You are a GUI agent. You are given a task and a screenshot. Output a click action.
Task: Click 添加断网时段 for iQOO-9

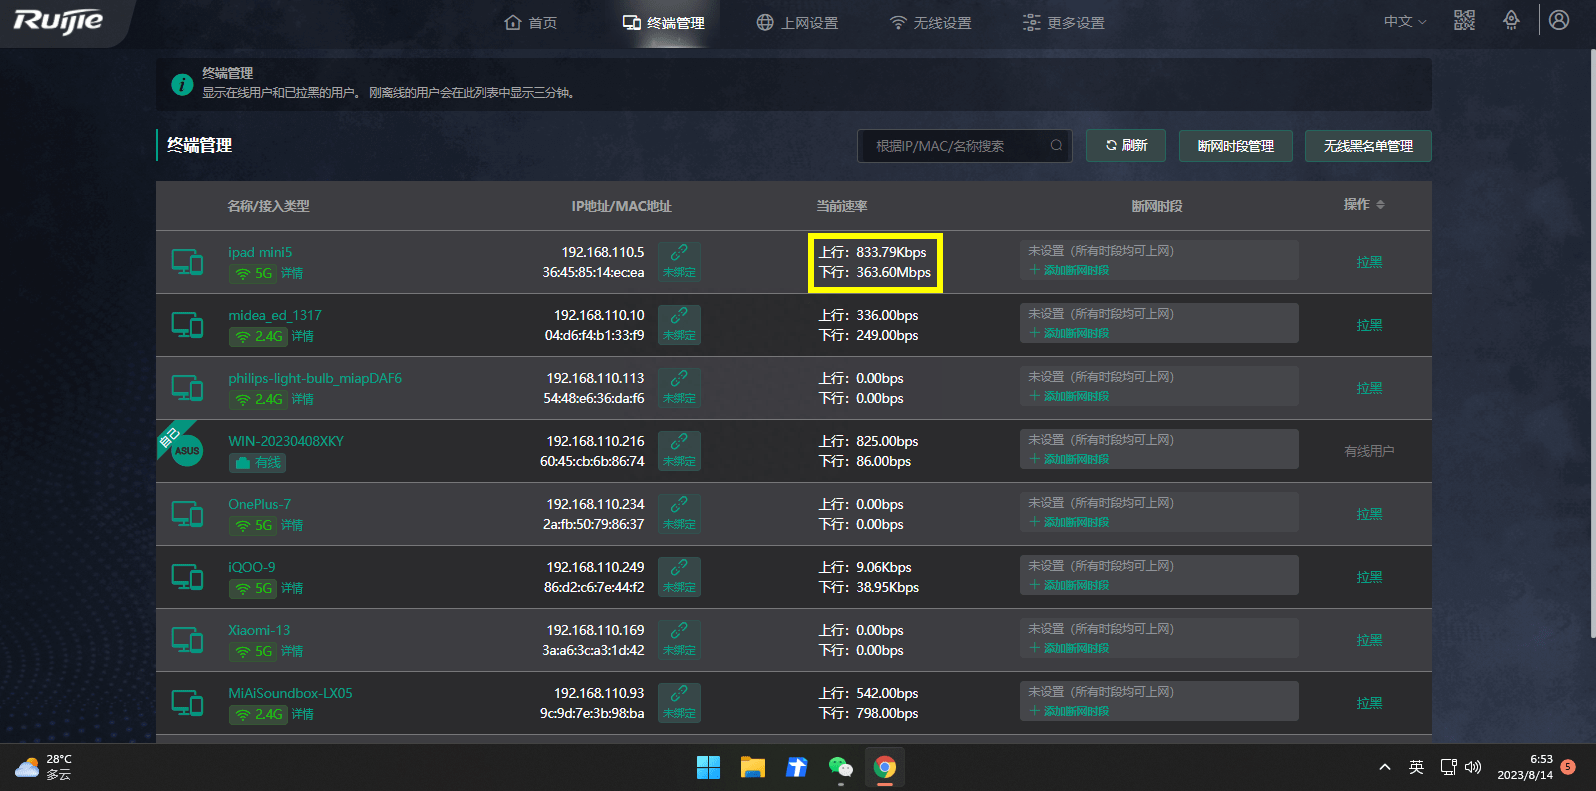(1069, 585)
